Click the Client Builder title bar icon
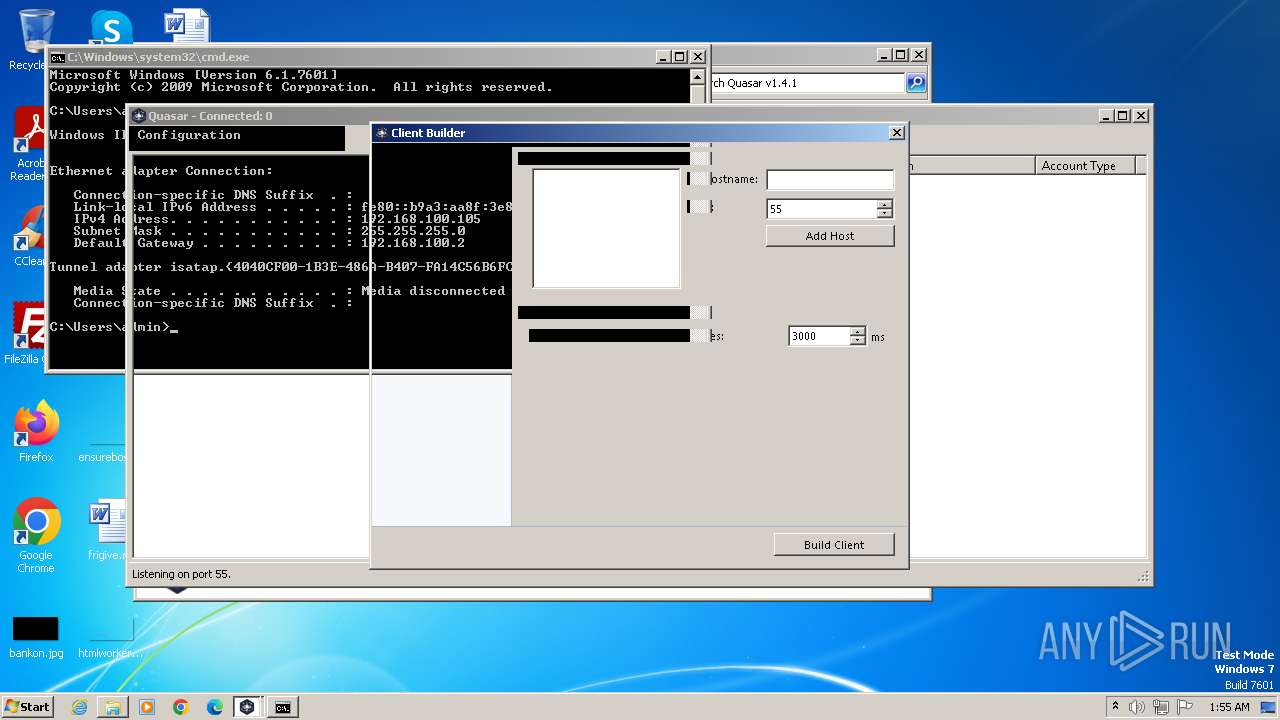1280x720 pixels. 381,133
